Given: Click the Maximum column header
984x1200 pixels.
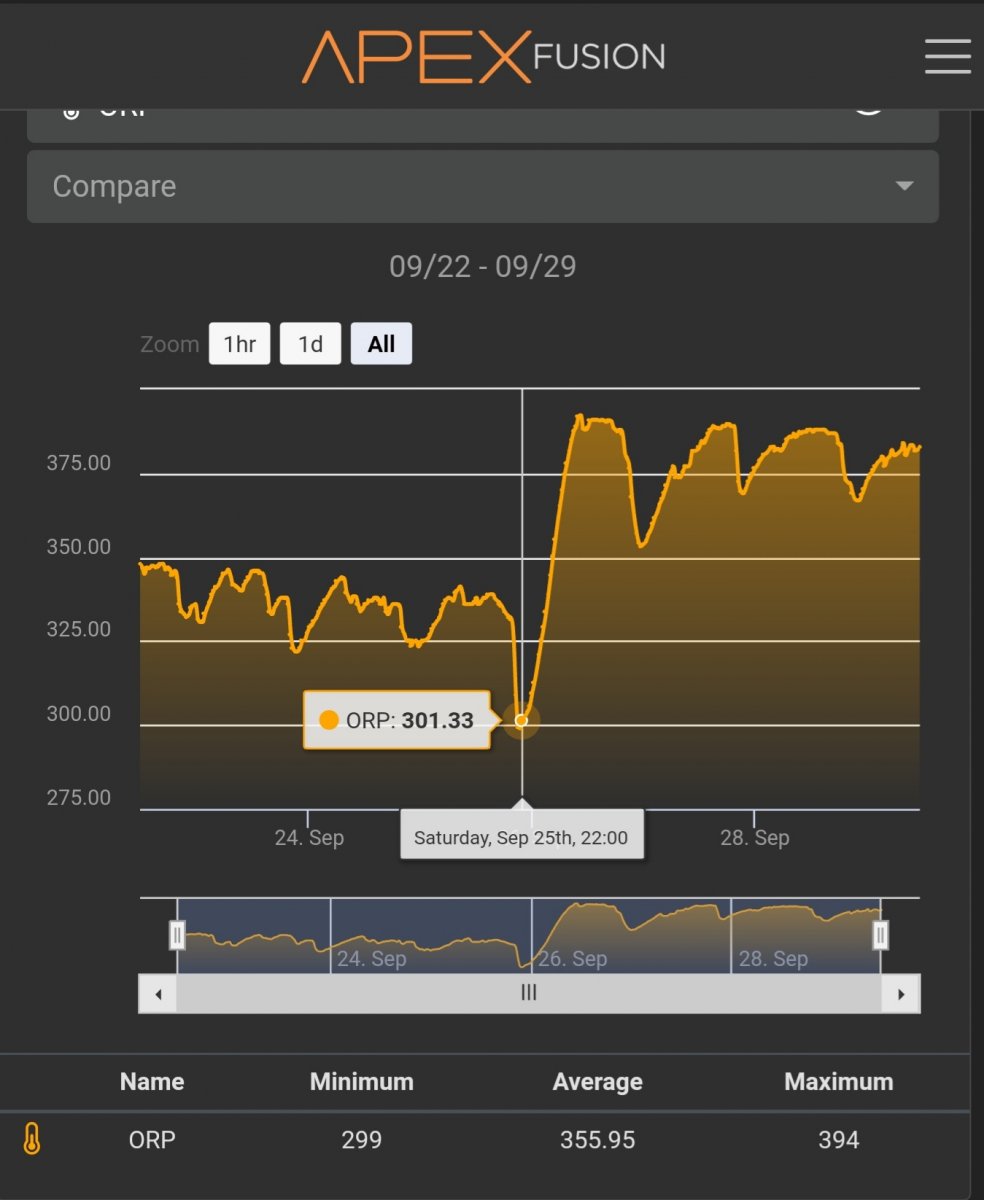Looking at the screenshot, I should point(838,1082).
